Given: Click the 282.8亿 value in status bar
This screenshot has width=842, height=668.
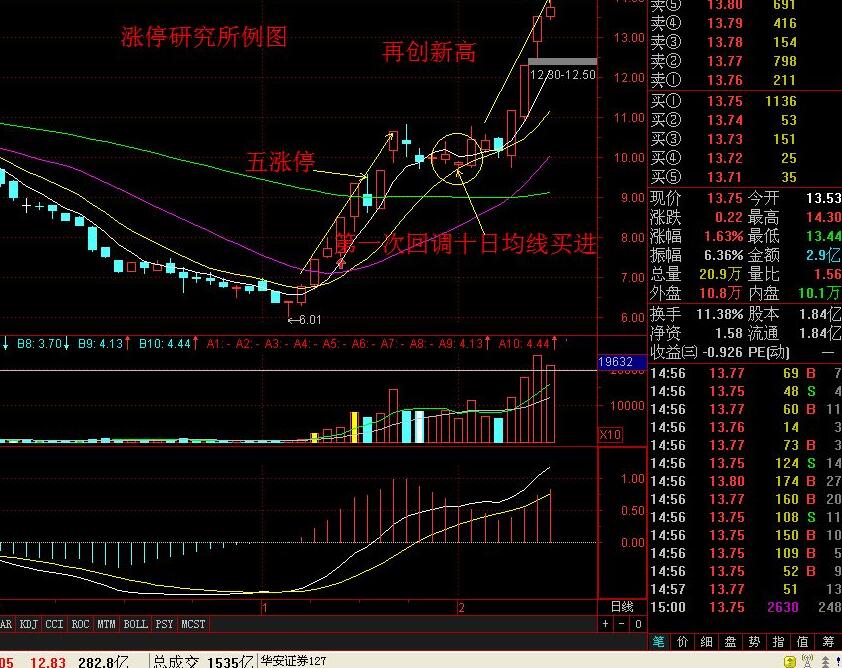Looking at the screenshot, I should [103, 662].
